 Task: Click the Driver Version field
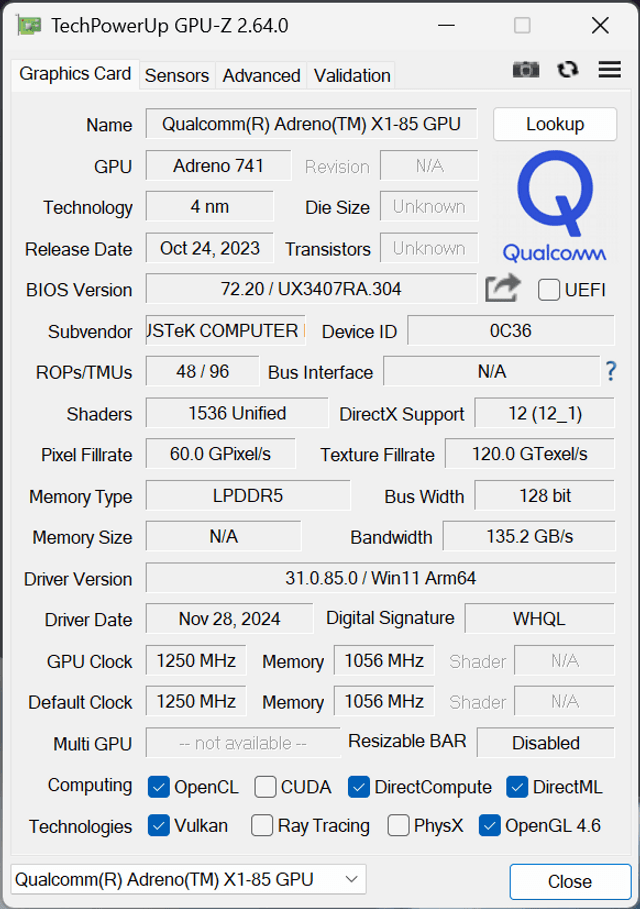pyautogui.click(x=380, y=578)
